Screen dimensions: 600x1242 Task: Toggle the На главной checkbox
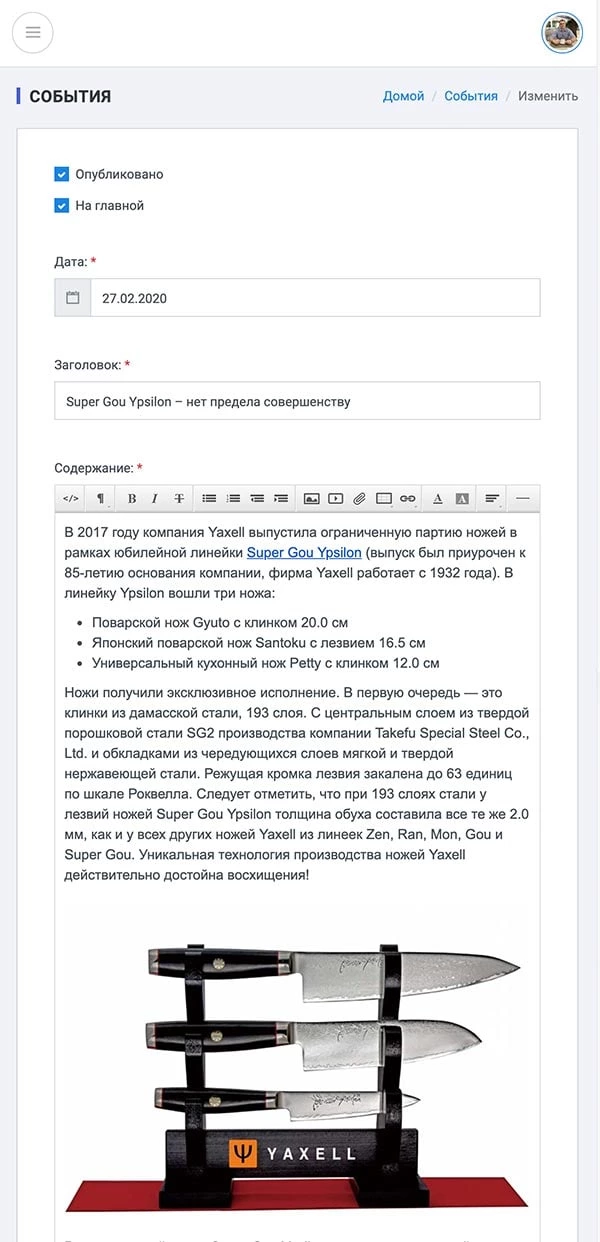62,206
